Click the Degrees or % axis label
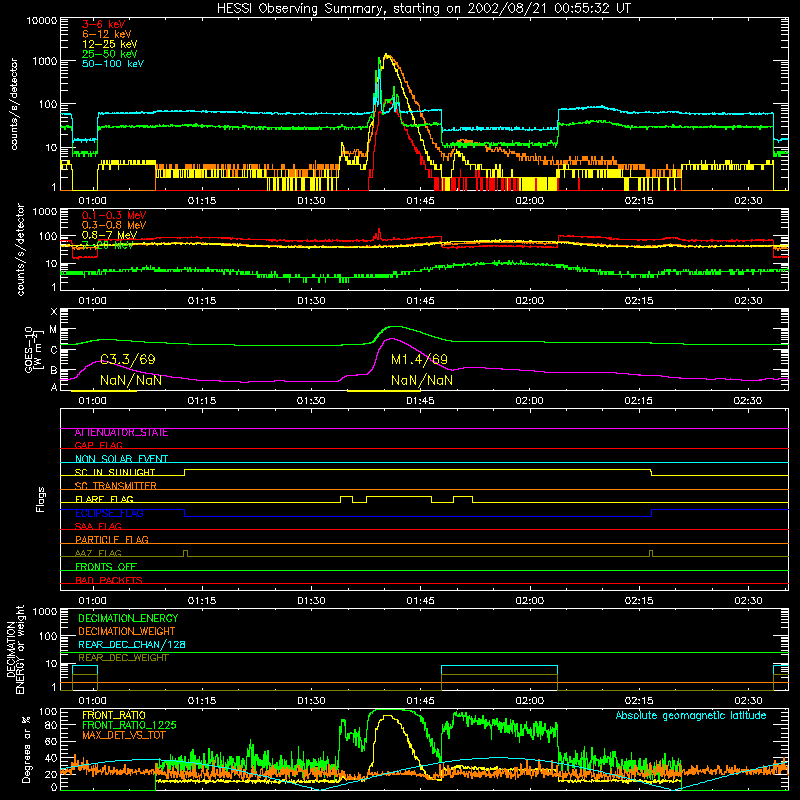800x800 pixels. tap(26, 749)
